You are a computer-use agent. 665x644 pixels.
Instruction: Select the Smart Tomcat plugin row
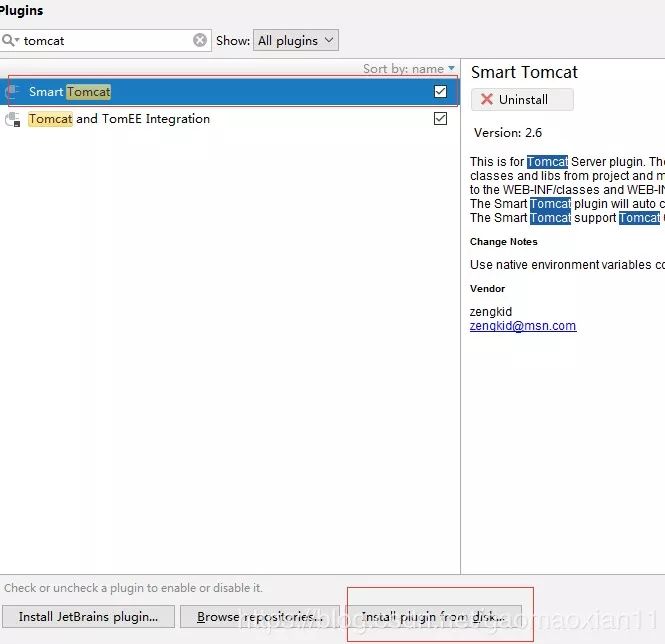tap(229, 92)
